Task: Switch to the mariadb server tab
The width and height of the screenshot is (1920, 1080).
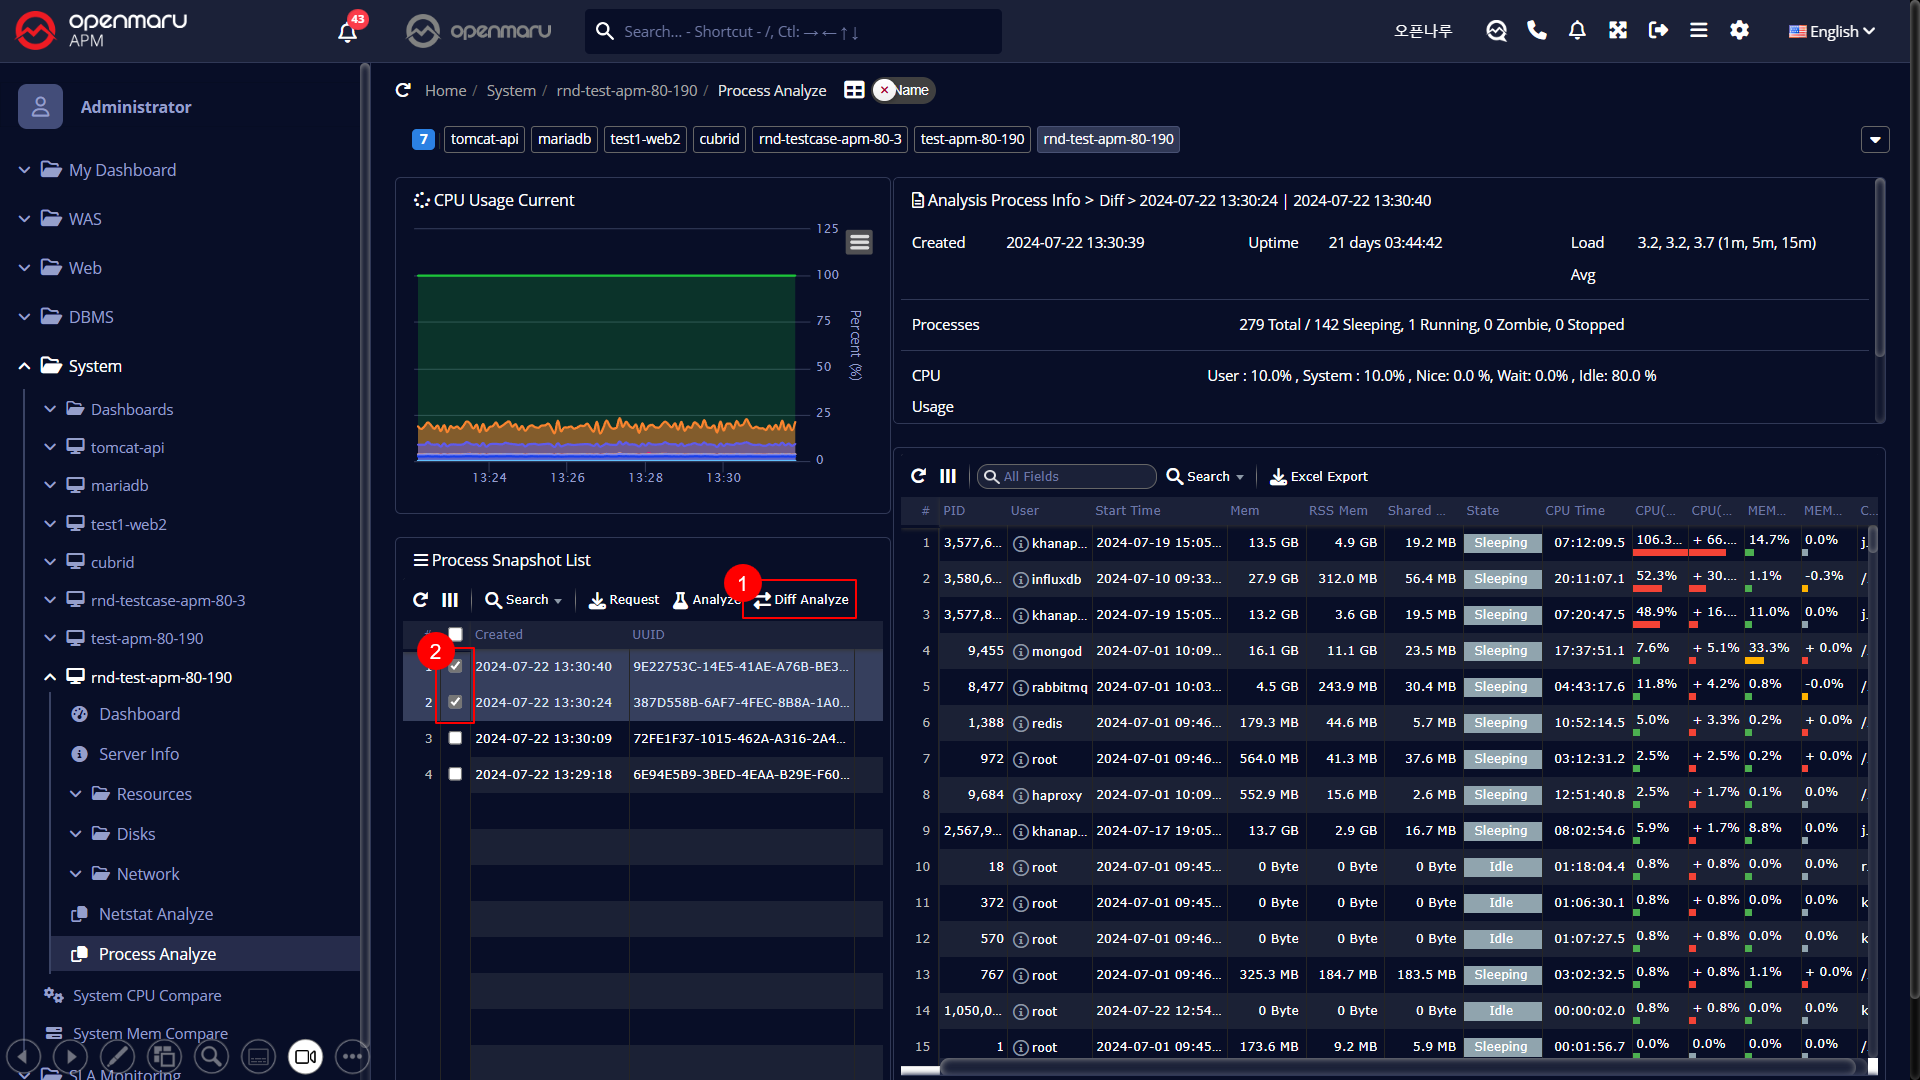Action: pyautogui.click(x=564, y=139)
